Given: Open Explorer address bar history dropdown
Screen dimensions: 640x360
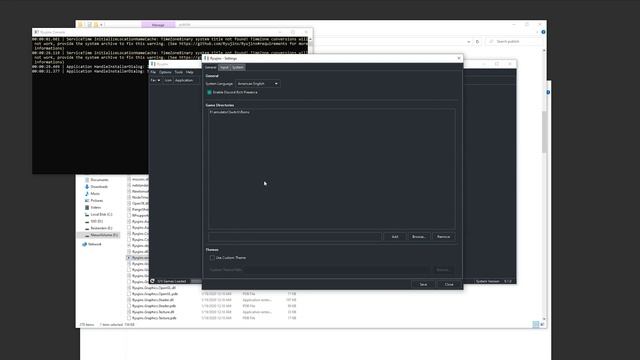Looking at the screenshot, I should [x=469, y=42].
